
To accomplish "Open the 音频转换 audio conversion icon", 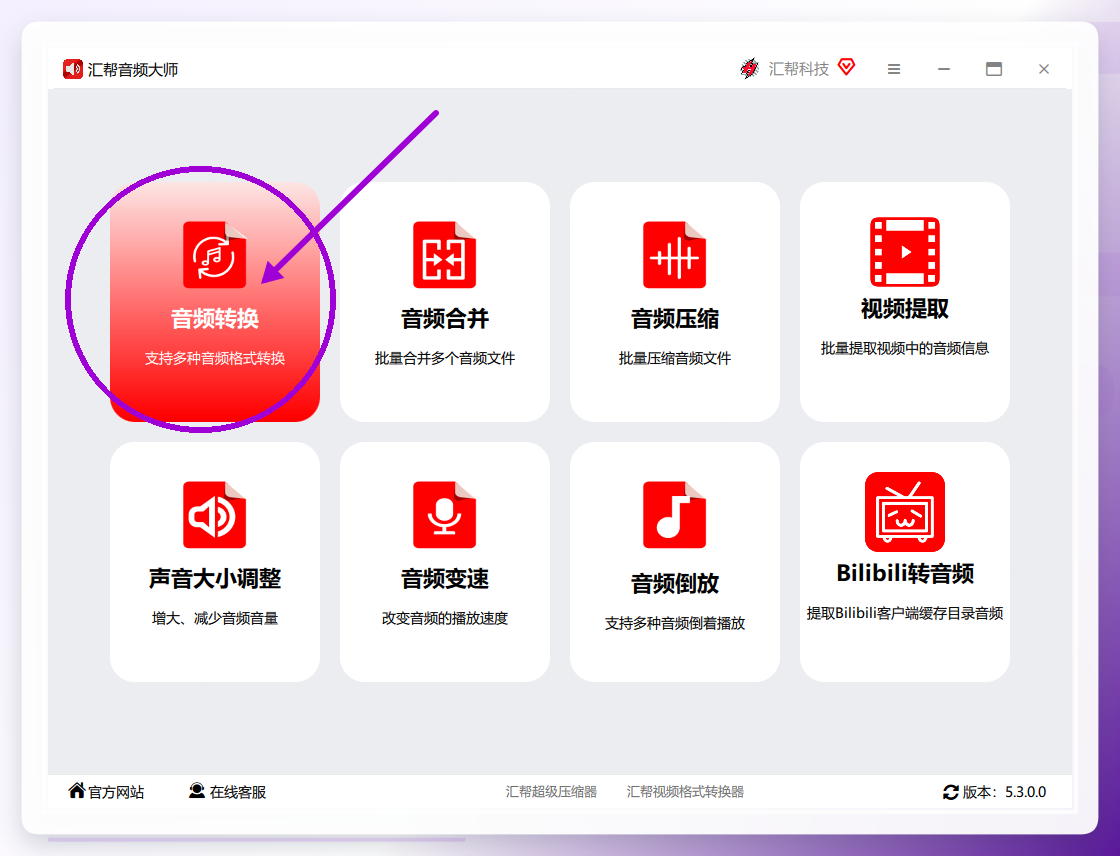I will (214, 254).
